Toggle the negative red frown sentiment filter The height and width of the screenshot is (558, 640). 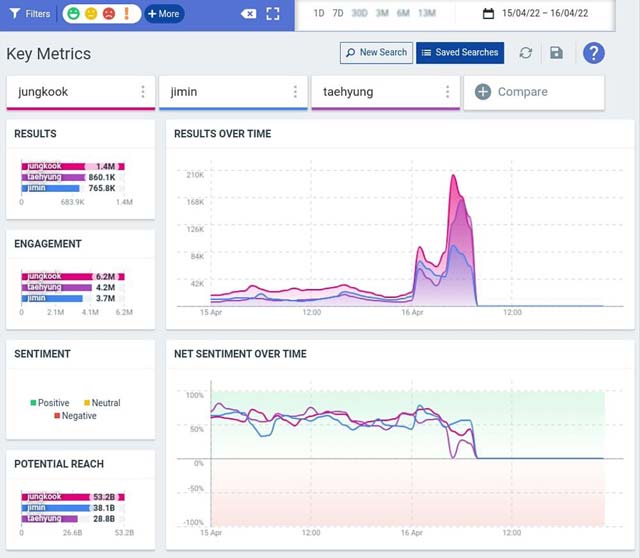coord(109,13)
